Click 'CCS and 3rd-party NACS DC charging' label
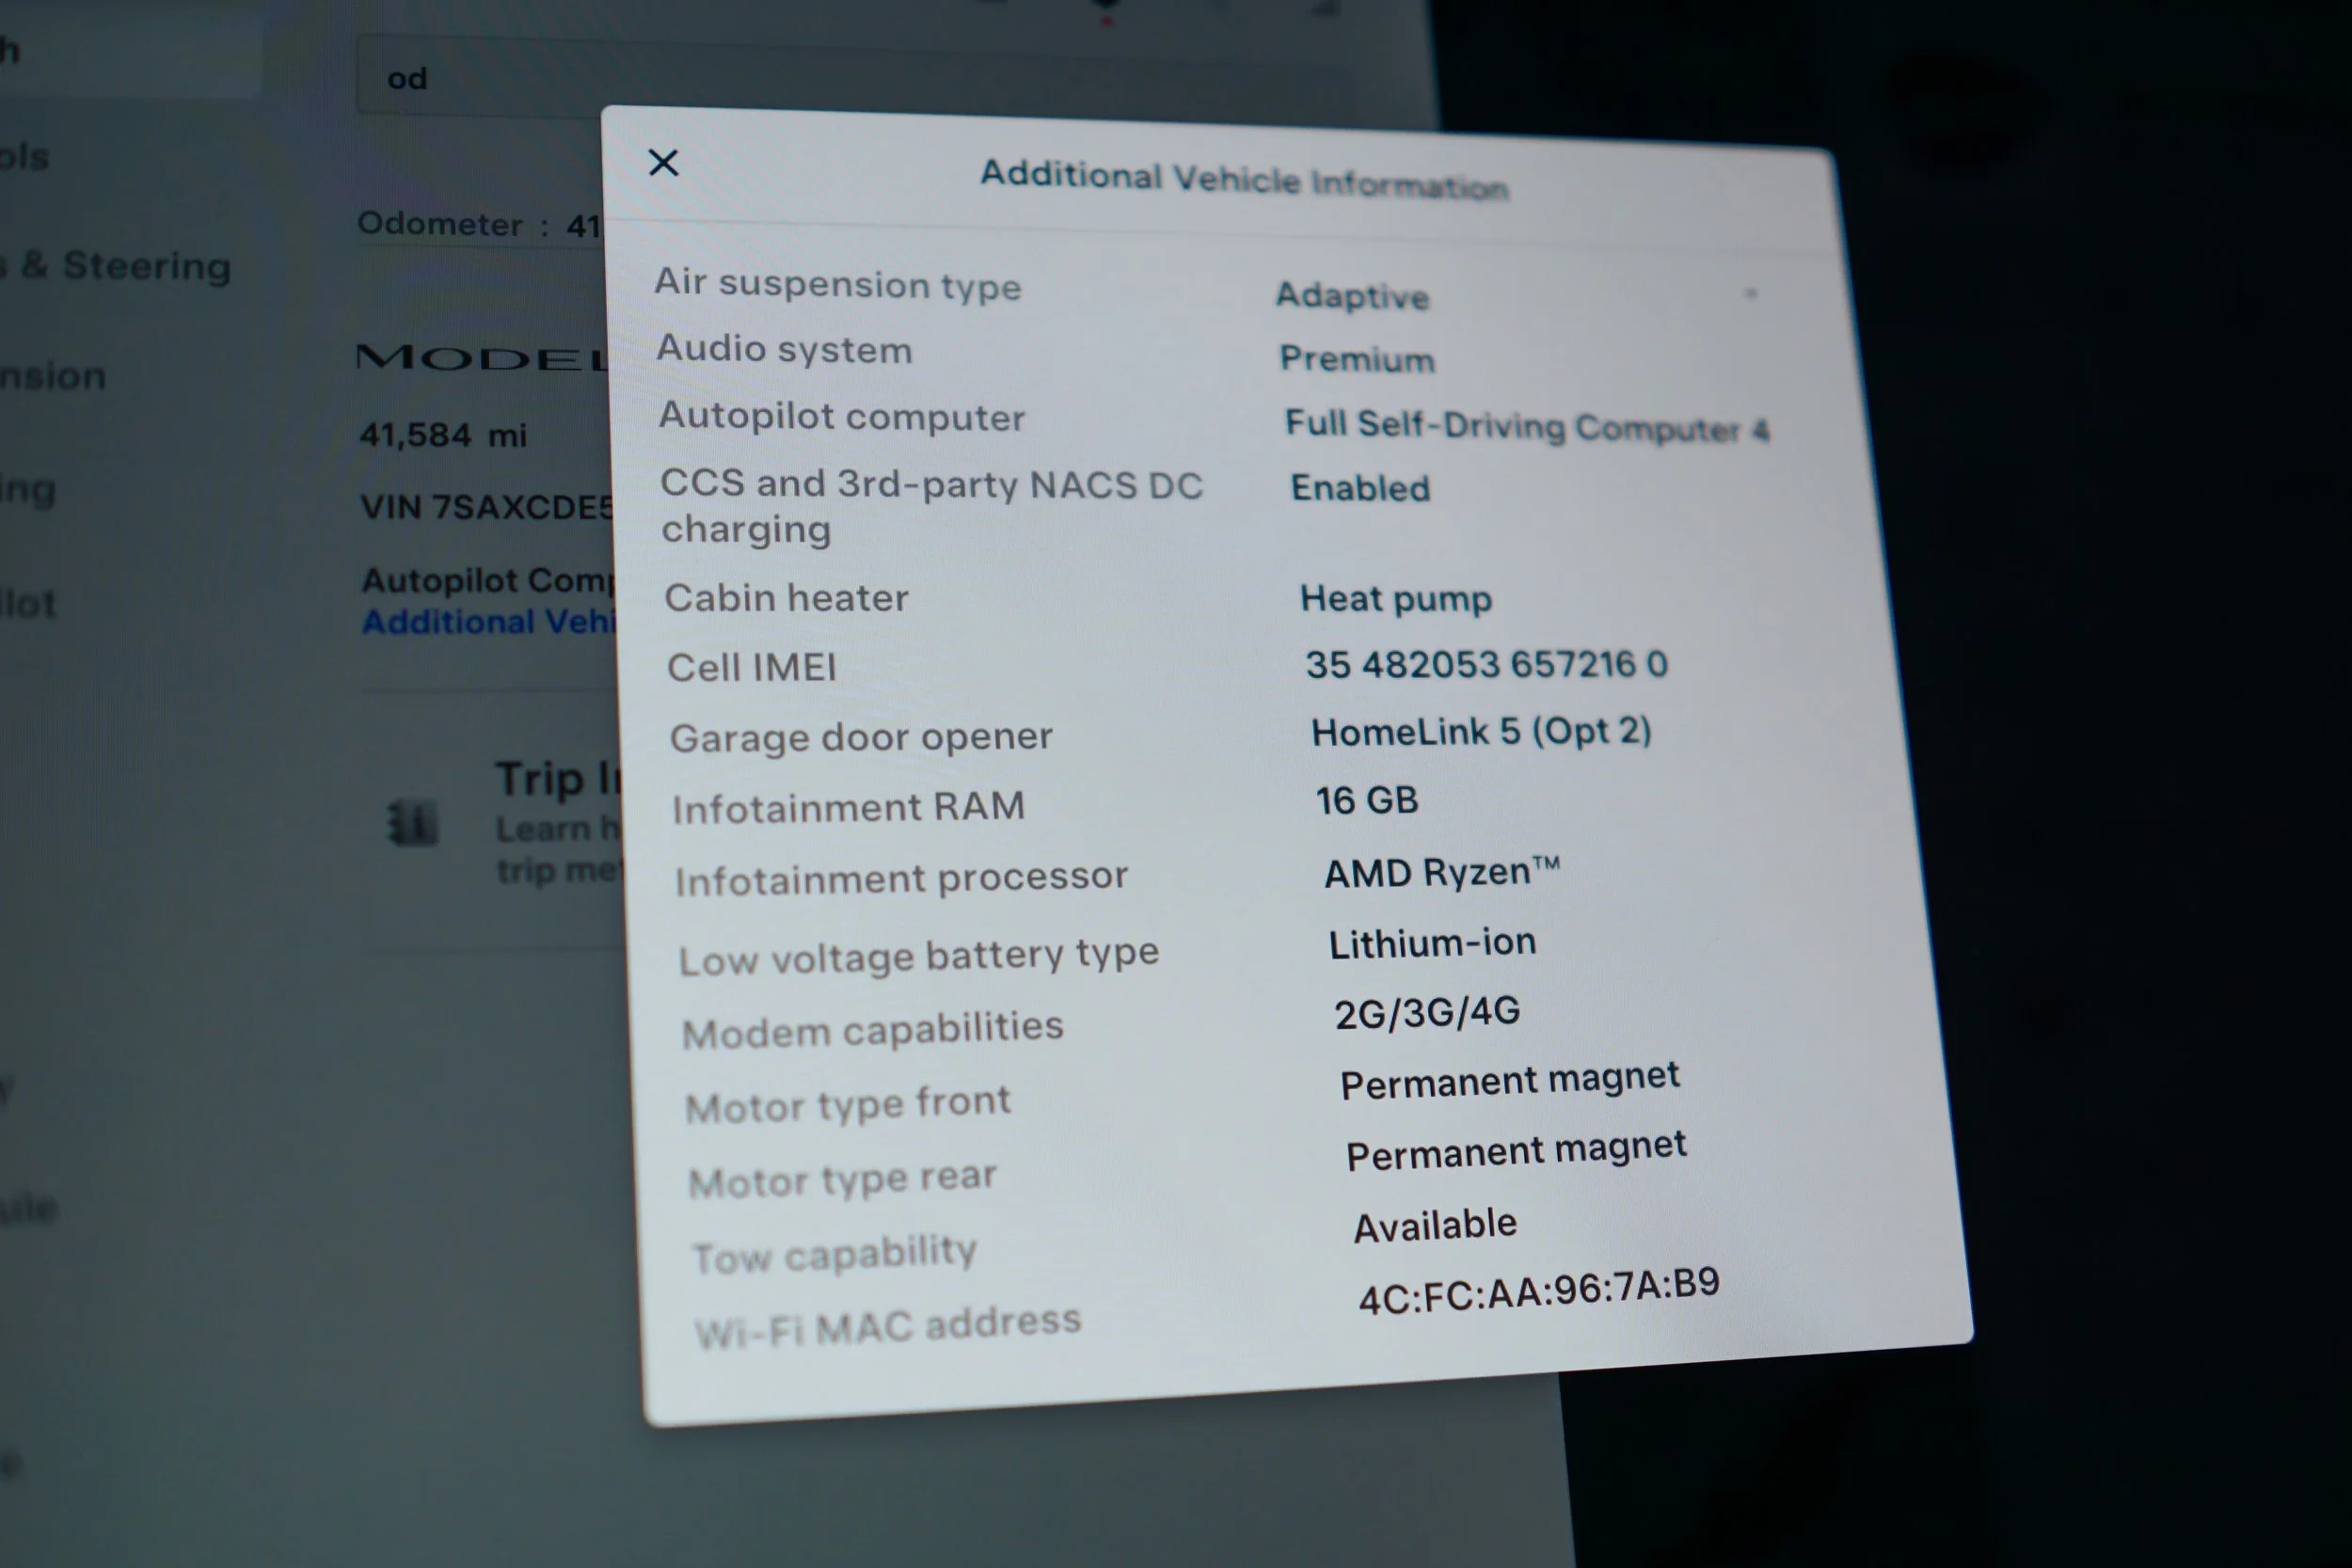2352x1568 pixels. click(x=931, y=506)
